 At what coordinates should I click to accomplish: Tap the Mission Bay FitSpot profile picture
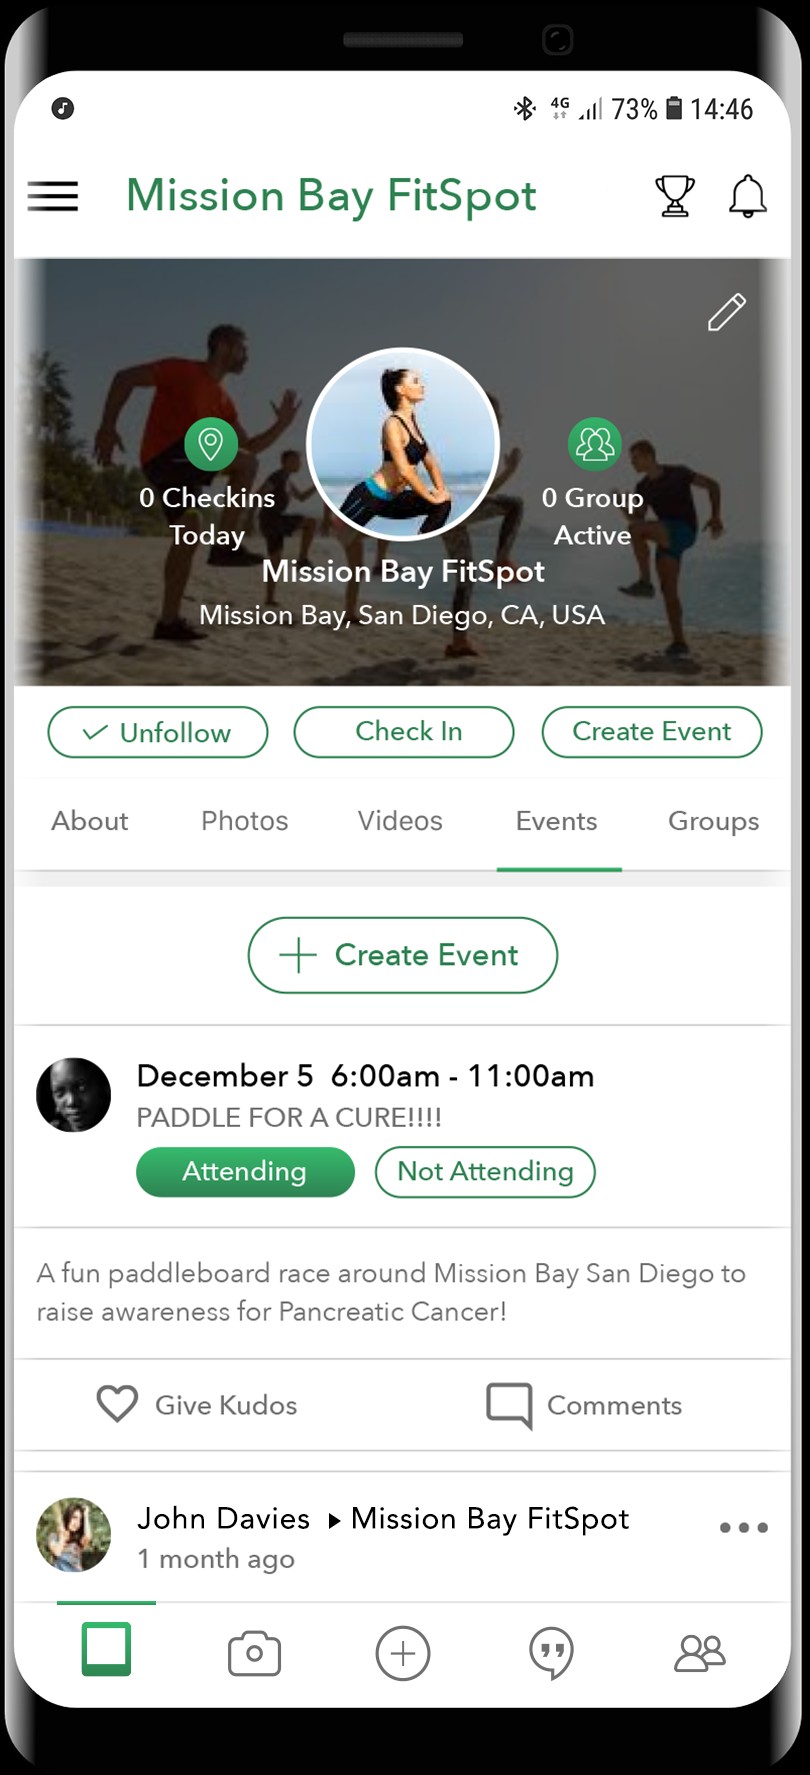point(403,443)
